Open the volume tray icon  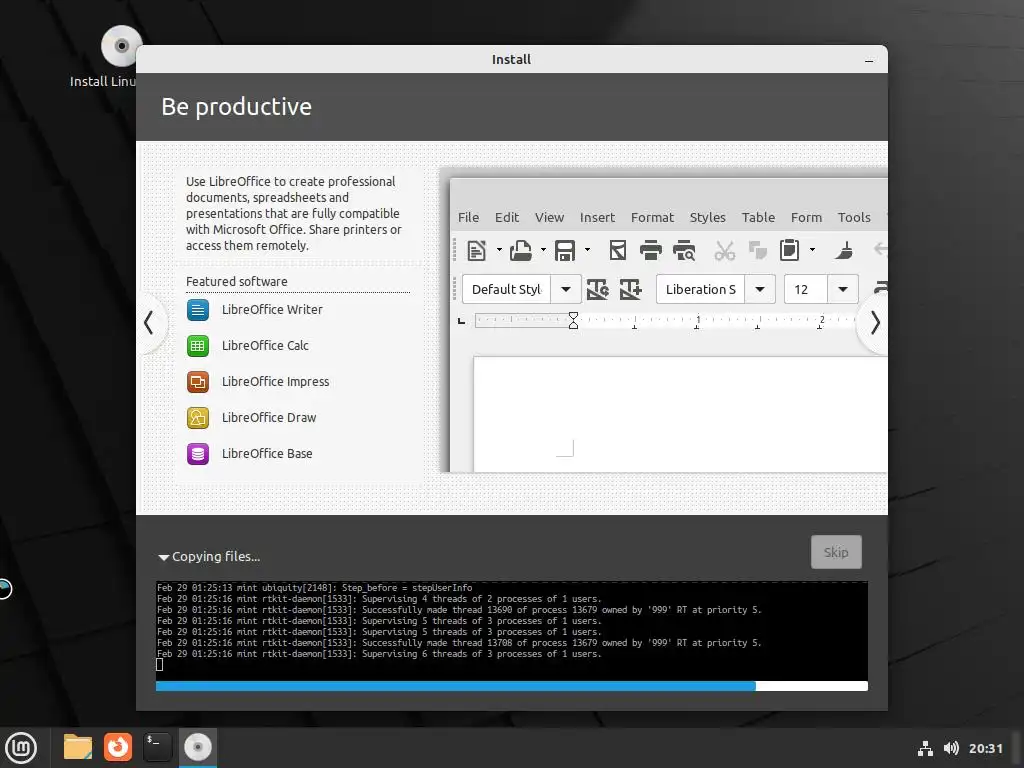point(951,748)
